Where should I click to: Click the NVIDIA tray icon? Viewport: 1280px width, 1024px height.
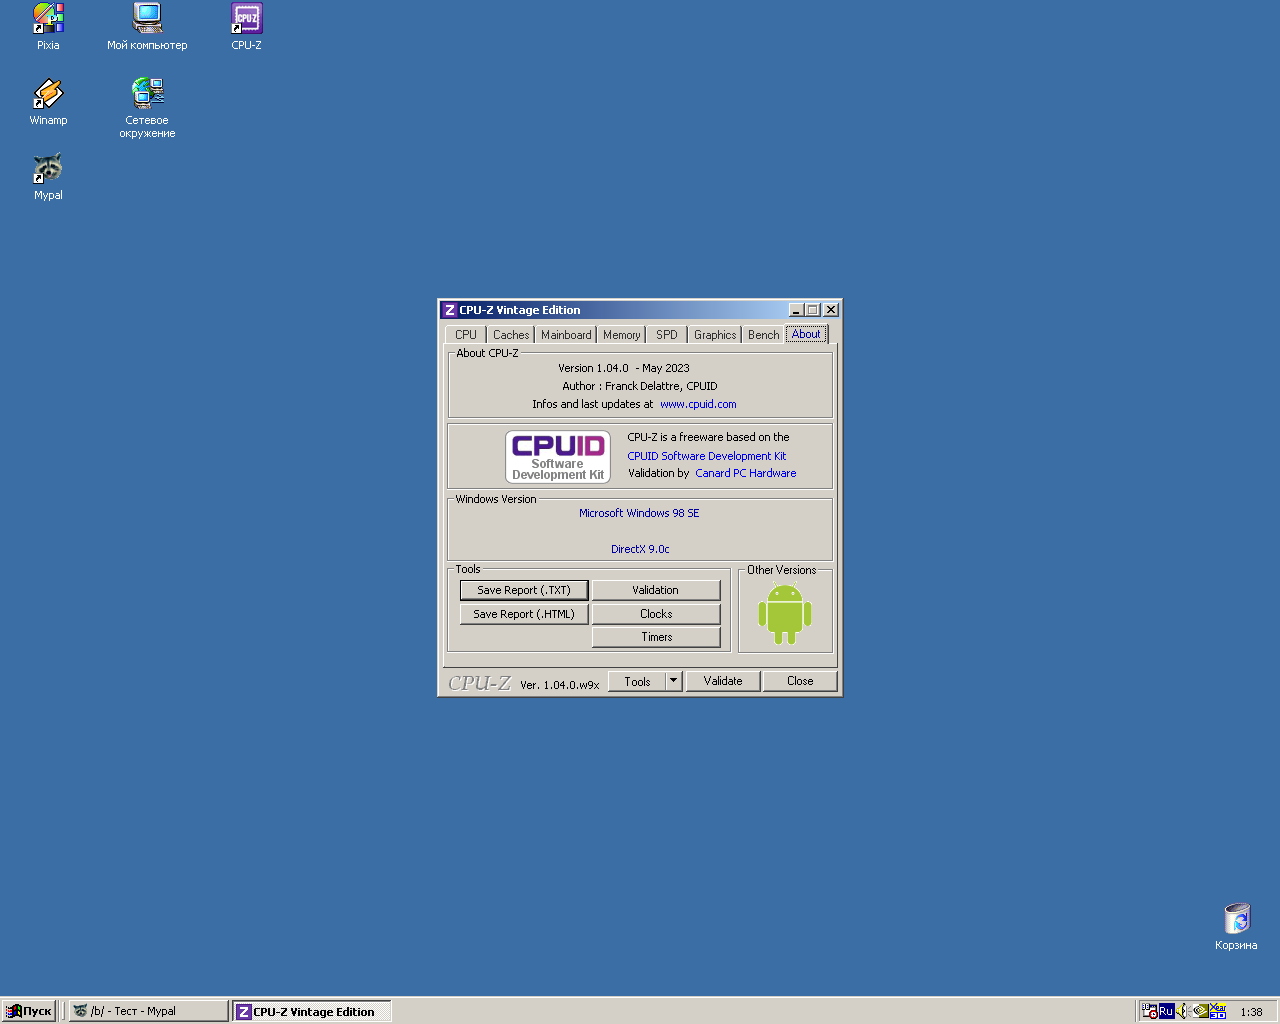[x=1200, y=1011]
